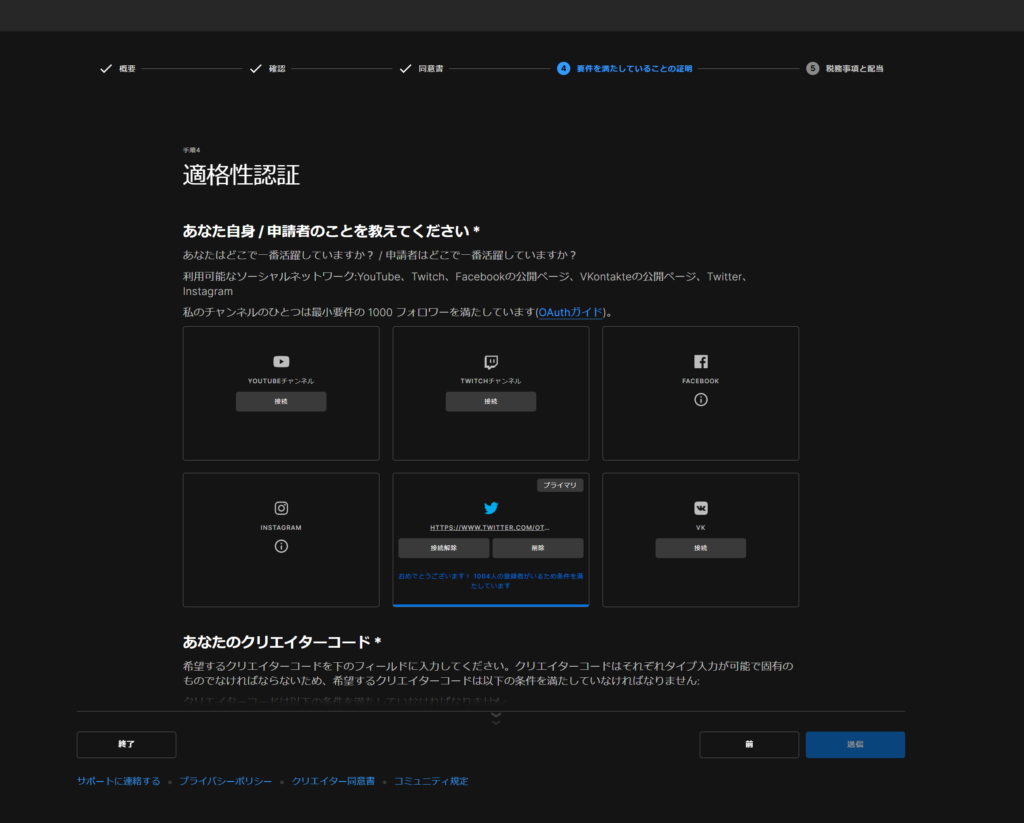Open the OAuthガイド link
The height and width of the screenshot is (823, 1024).
(570, 312)
